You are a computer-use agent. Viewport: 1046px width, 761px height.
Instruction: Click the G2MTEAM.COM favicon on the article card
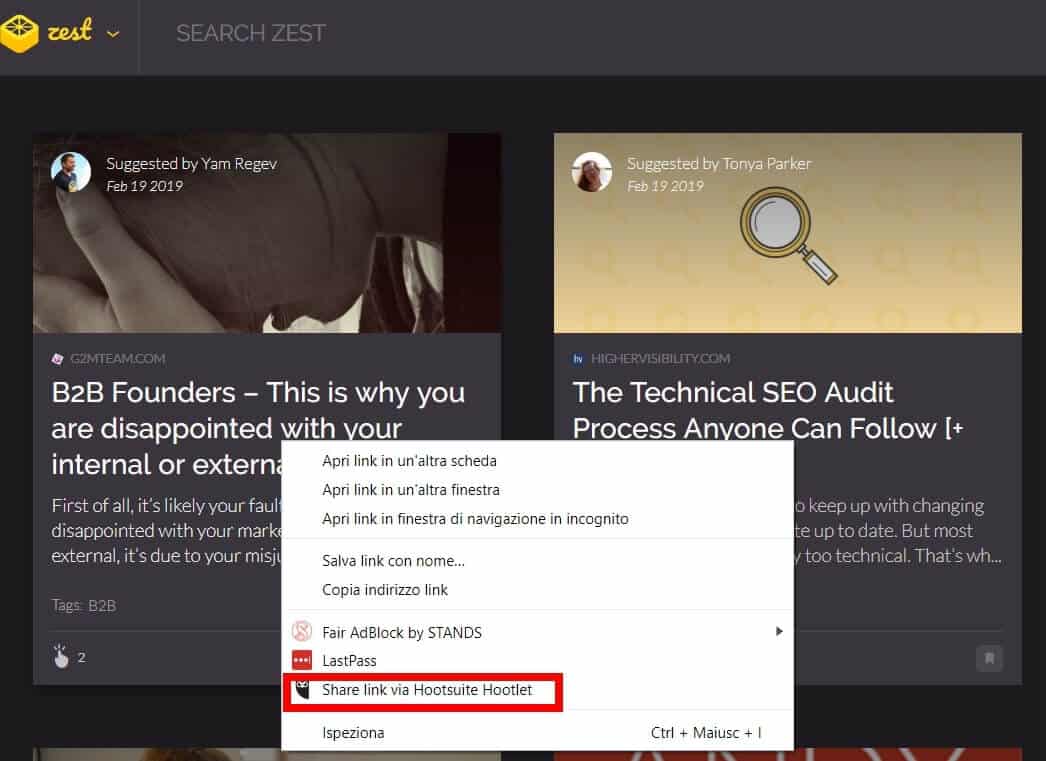58,358
